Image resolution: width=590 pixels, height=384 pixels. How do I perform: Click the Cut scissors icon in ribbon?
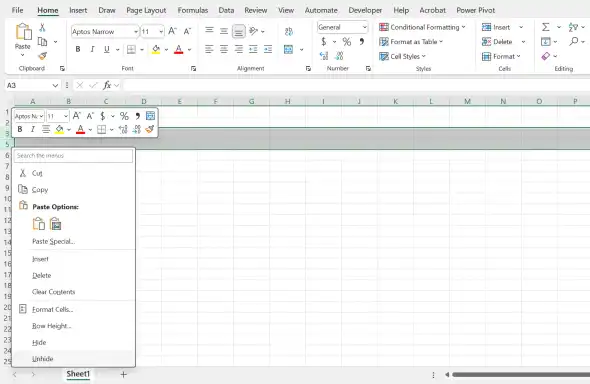coord(42,27)
